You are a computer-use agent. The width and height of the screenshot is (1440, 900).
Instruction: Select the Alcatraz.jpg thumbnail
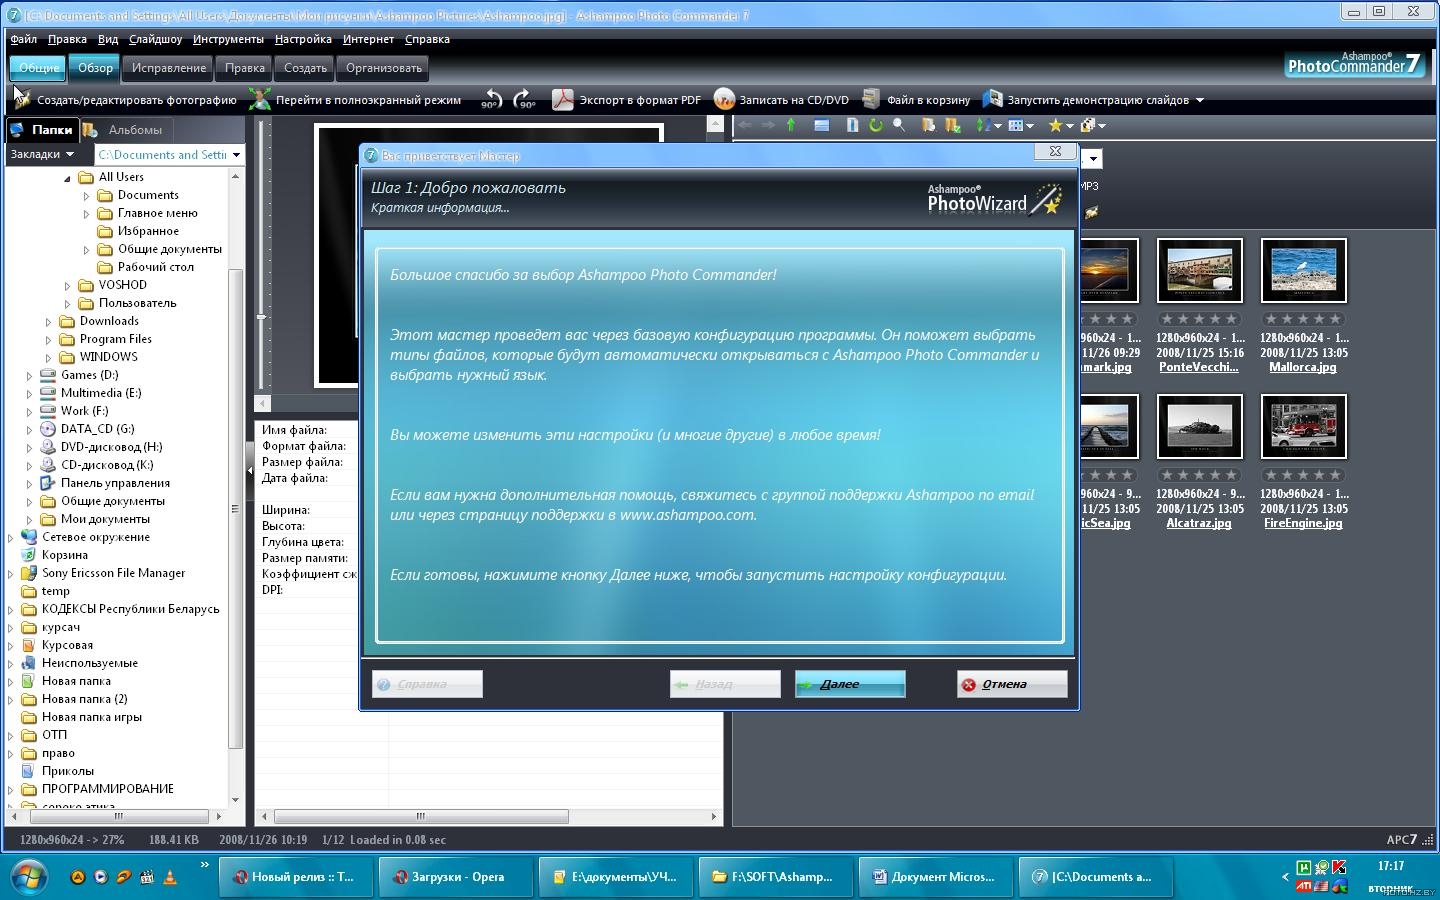(x=1199, y=426)
